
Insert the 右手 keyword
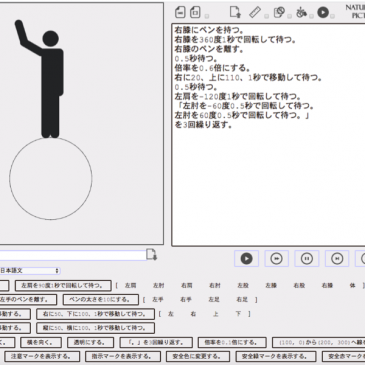pyautogui.click(x=186, y=300)
